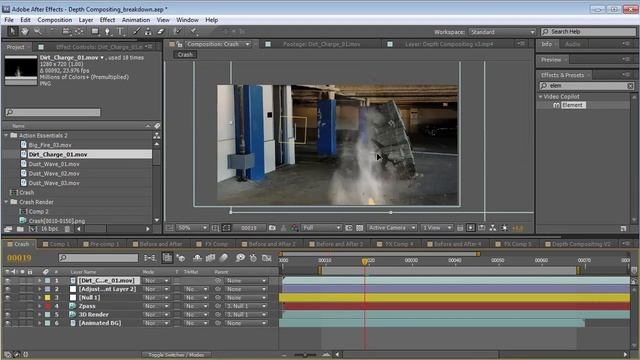The image size is (640, 360).
Task: Select the Selection arrow tool
Action: pyautogui.click(x=12, y=31)
